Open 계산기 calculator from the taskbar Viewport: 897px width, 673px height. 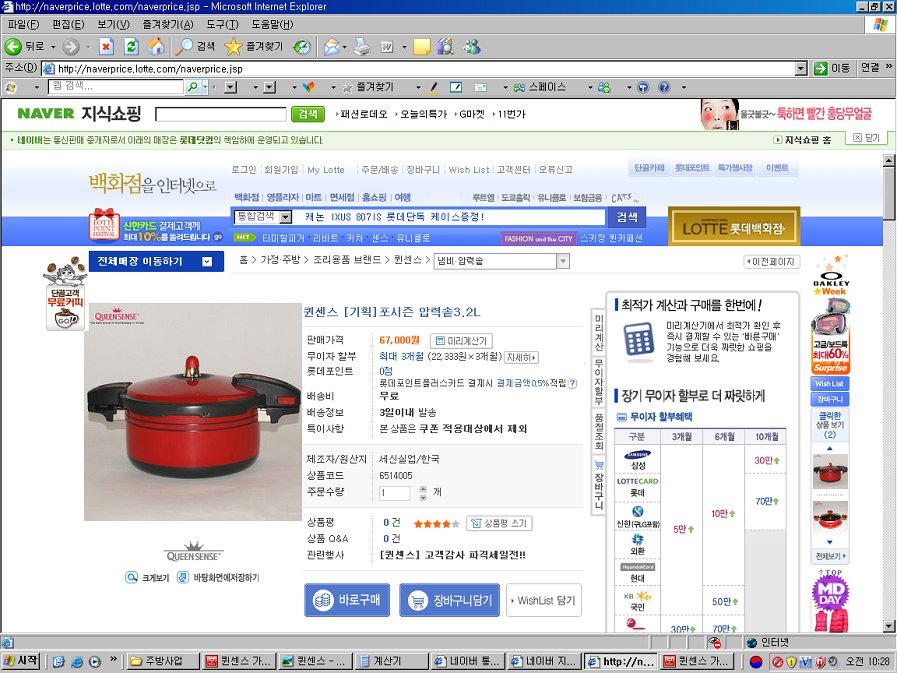click(x=391, y=661)
